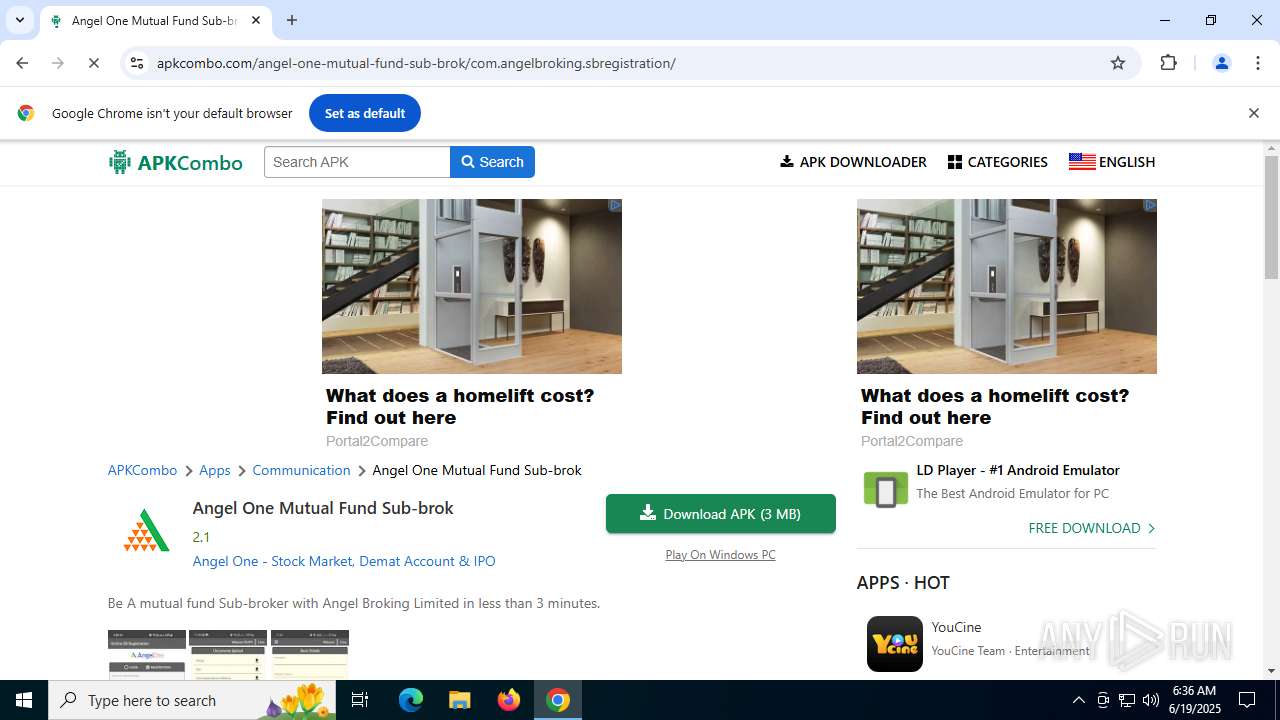View site information icon in address bar
This screenshot has height=720, width=1280.
click(137, 63)
